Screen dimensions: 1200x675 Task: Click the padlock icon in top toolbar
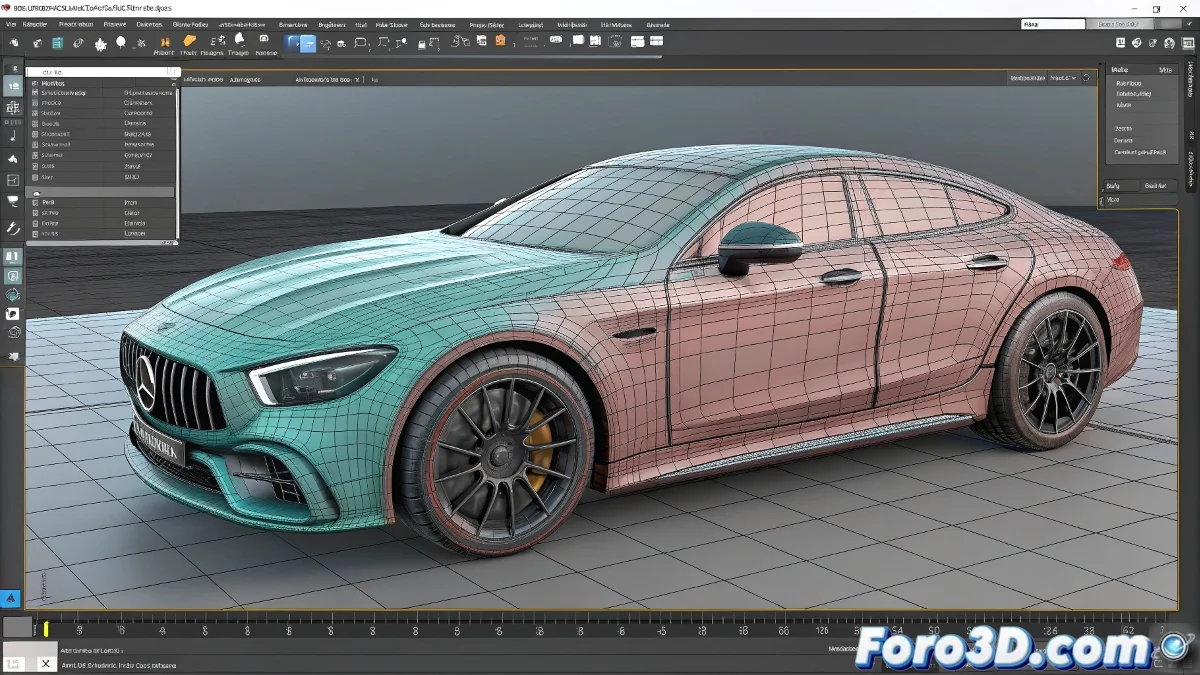point(423,43)
